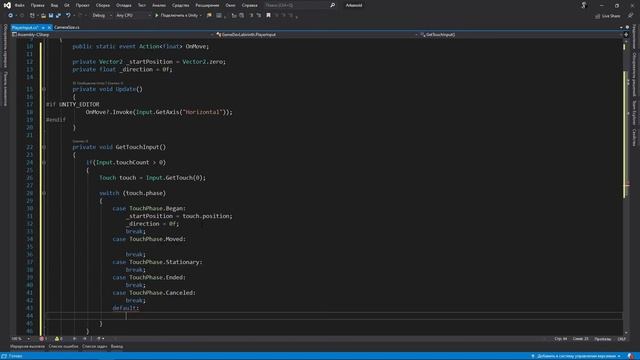Open the Список задач panel tab

(x=94, y=347)
